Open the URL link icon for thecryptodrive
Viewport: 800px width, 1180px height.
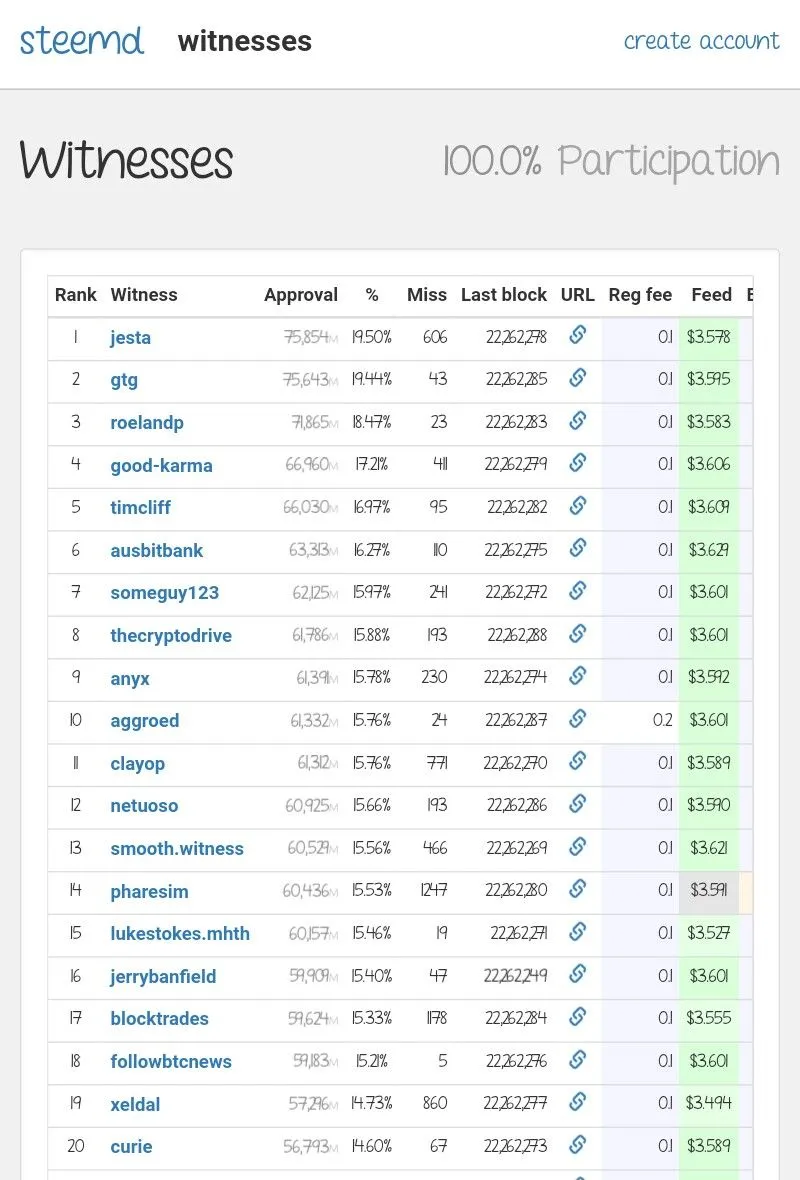point(577,633)
